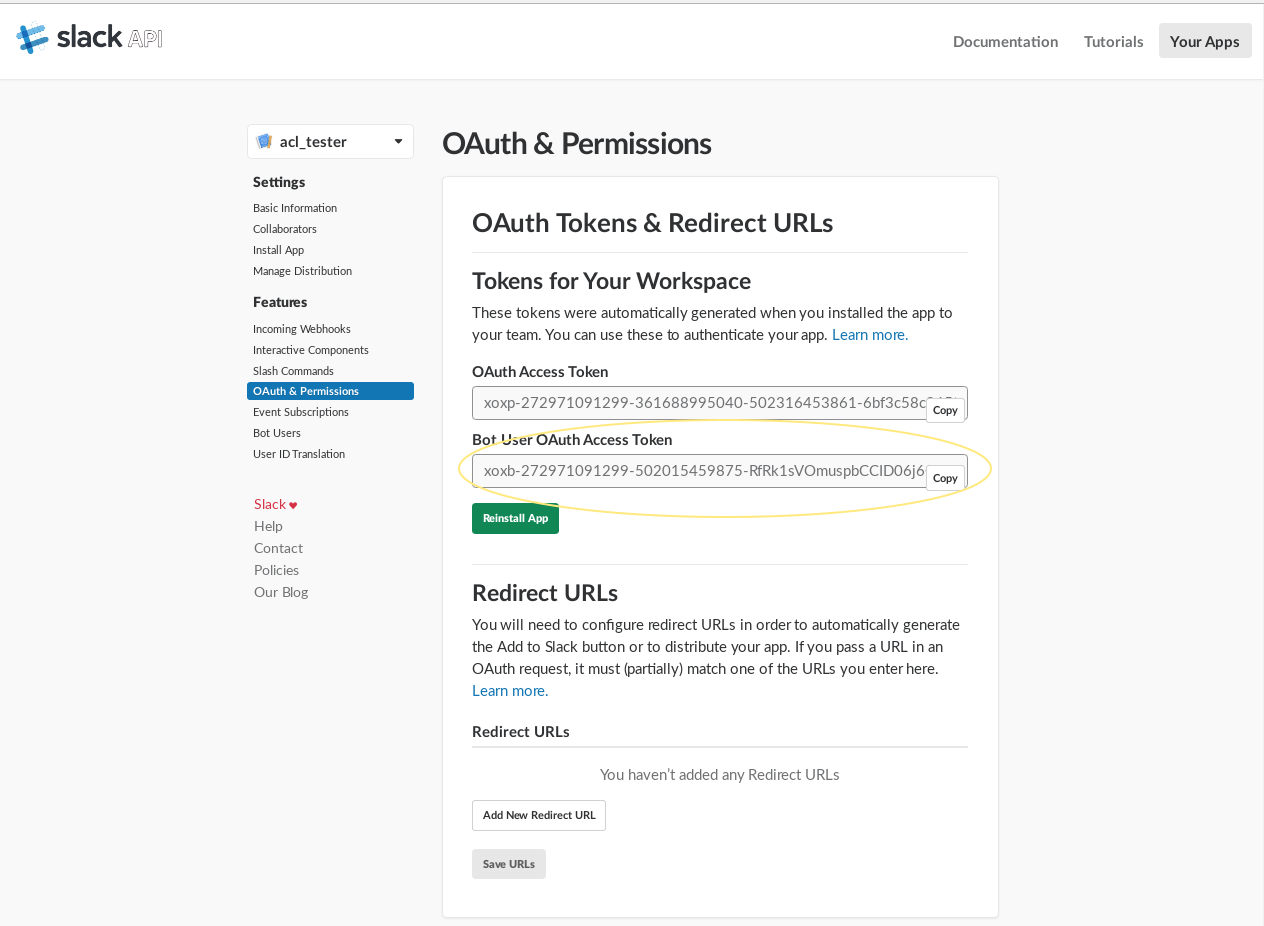Click Add New Redirect URL button
Viewport: 1264px width, 926px height.
tap(539, 815)
